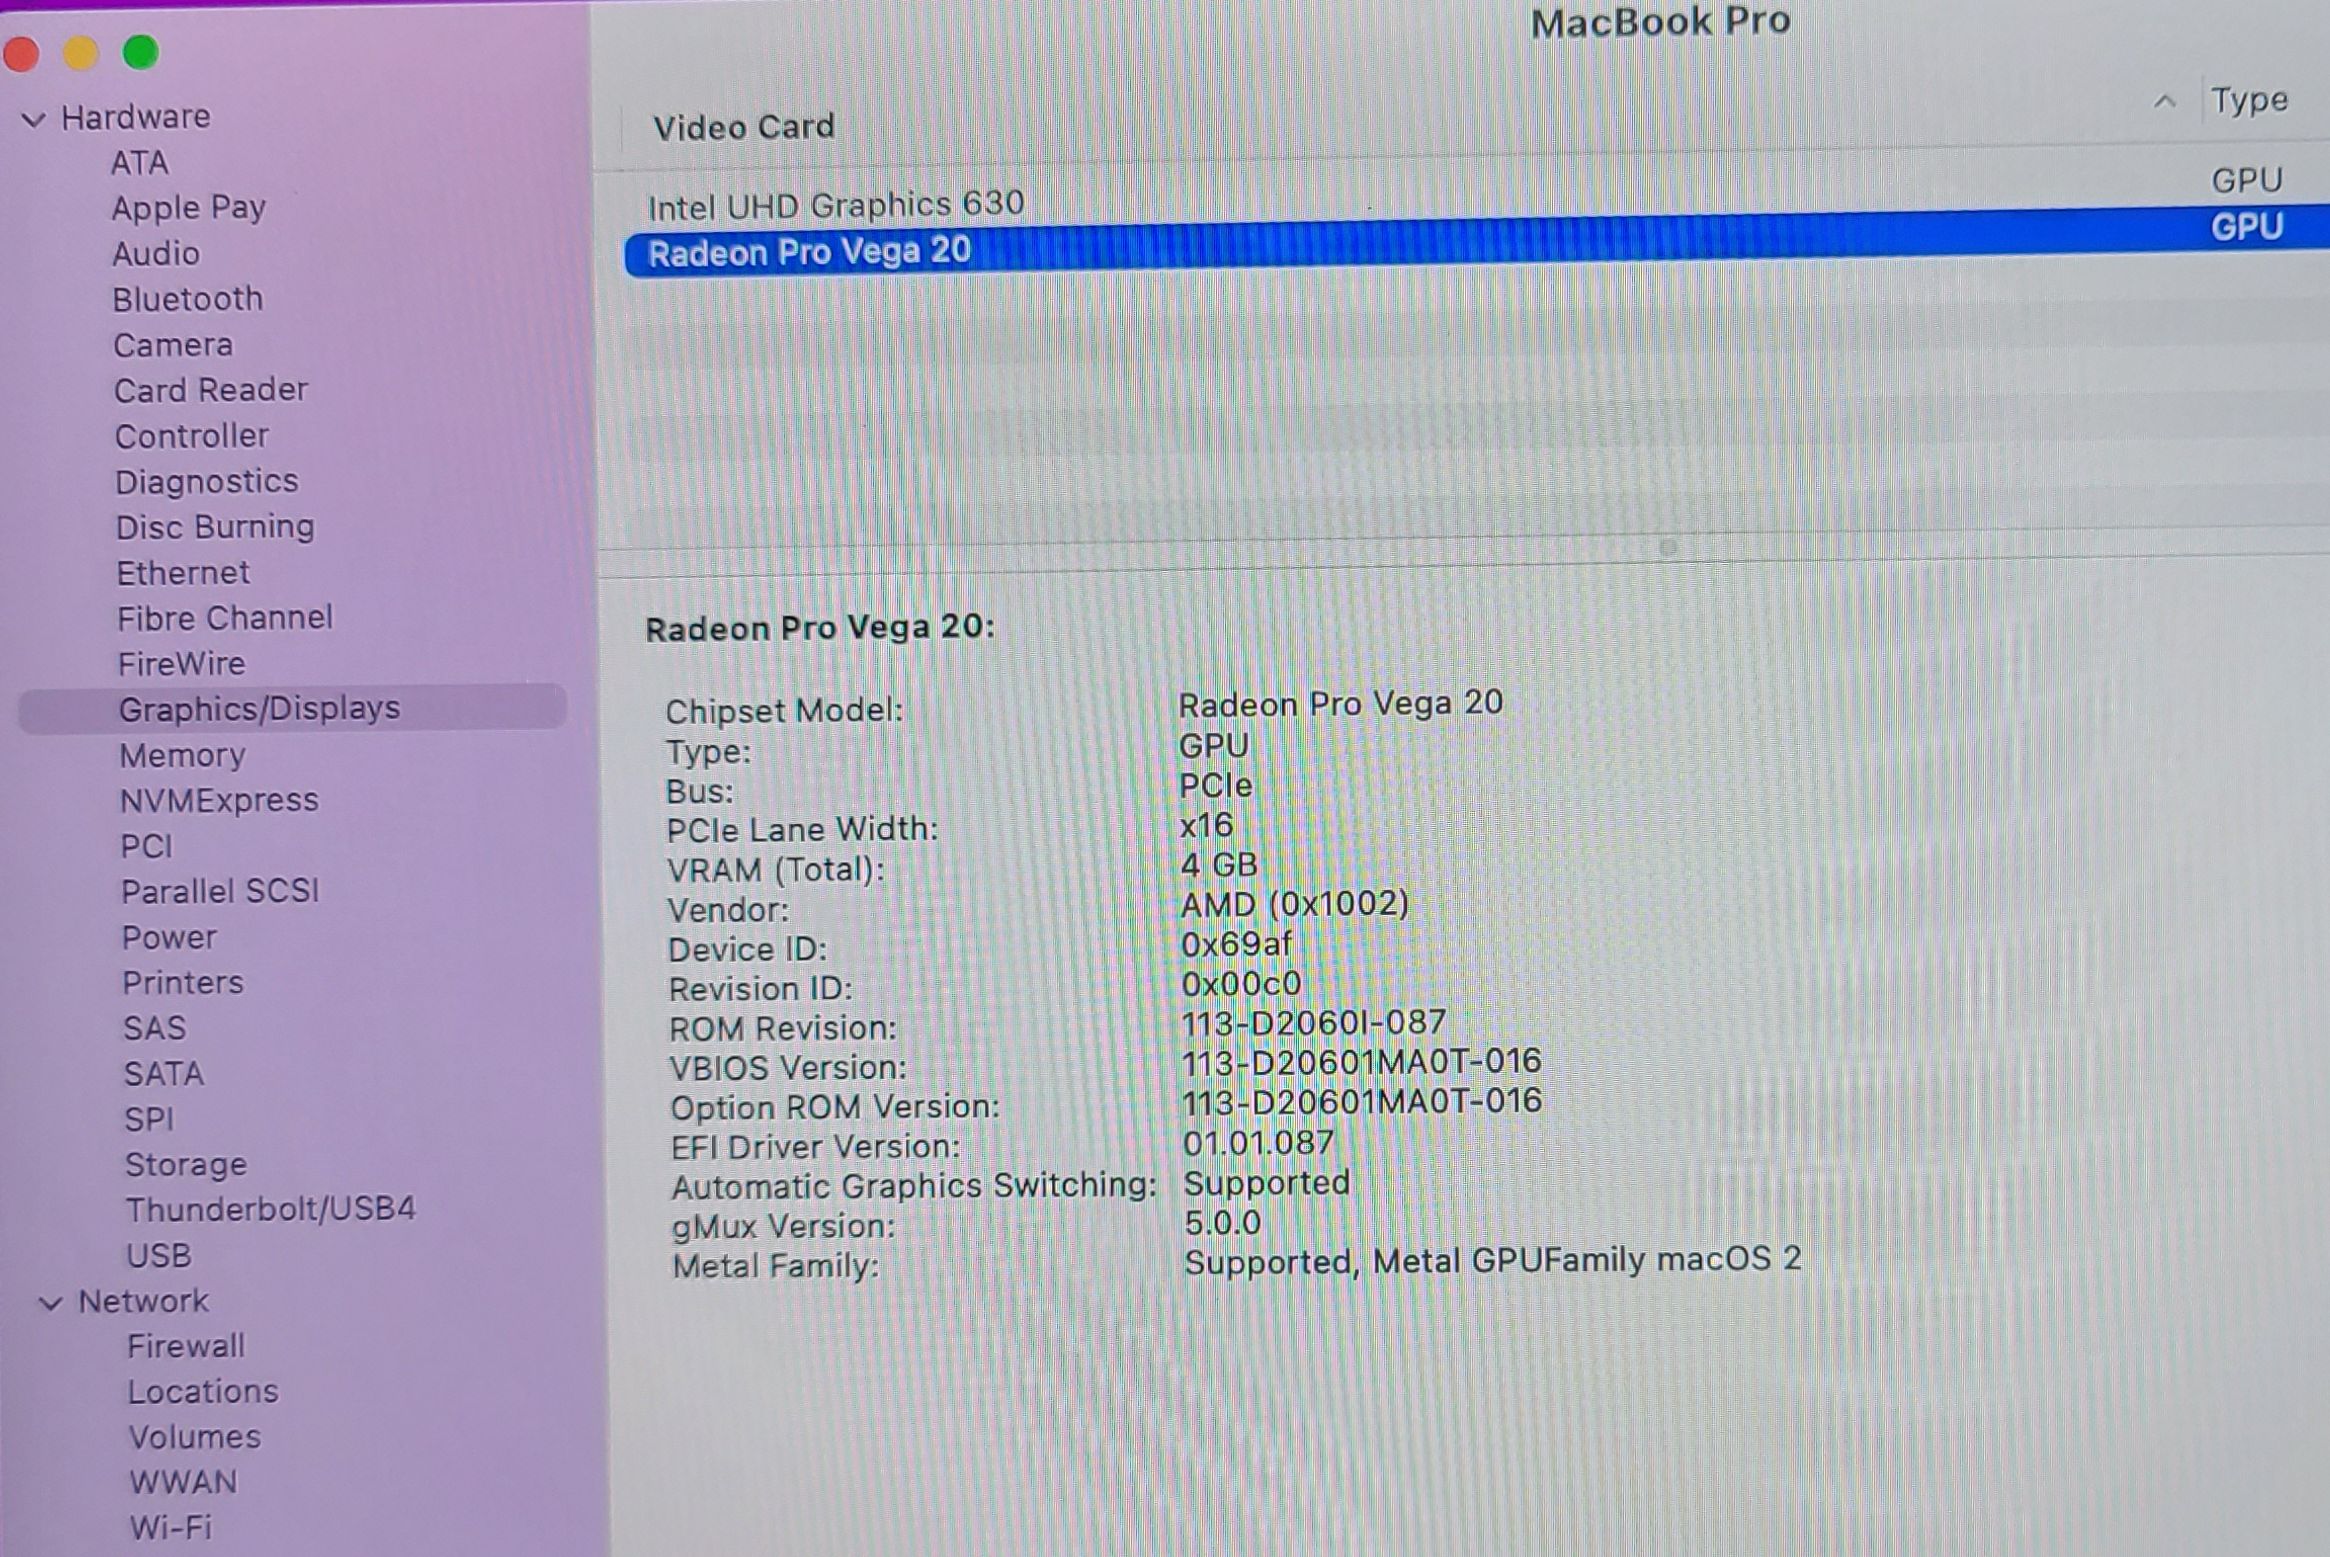This screenshot has width=2330, height=1557.
Task: Click the yellow minimize window button
Action: click(x=81, y=53)
